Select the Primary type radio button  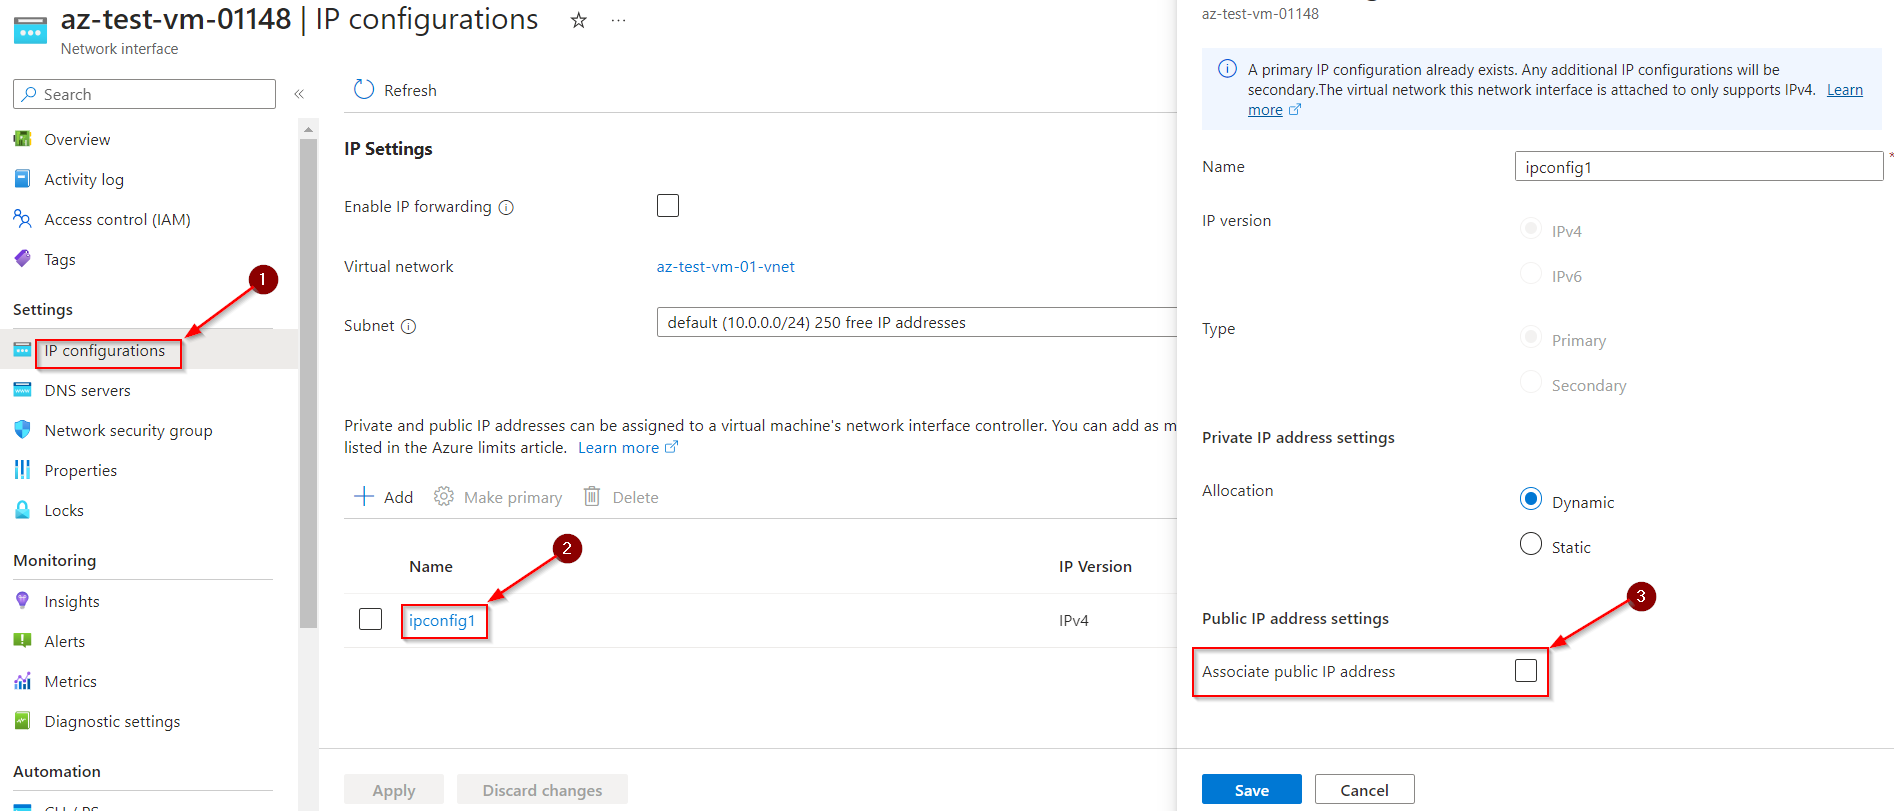click(1530, 338)
